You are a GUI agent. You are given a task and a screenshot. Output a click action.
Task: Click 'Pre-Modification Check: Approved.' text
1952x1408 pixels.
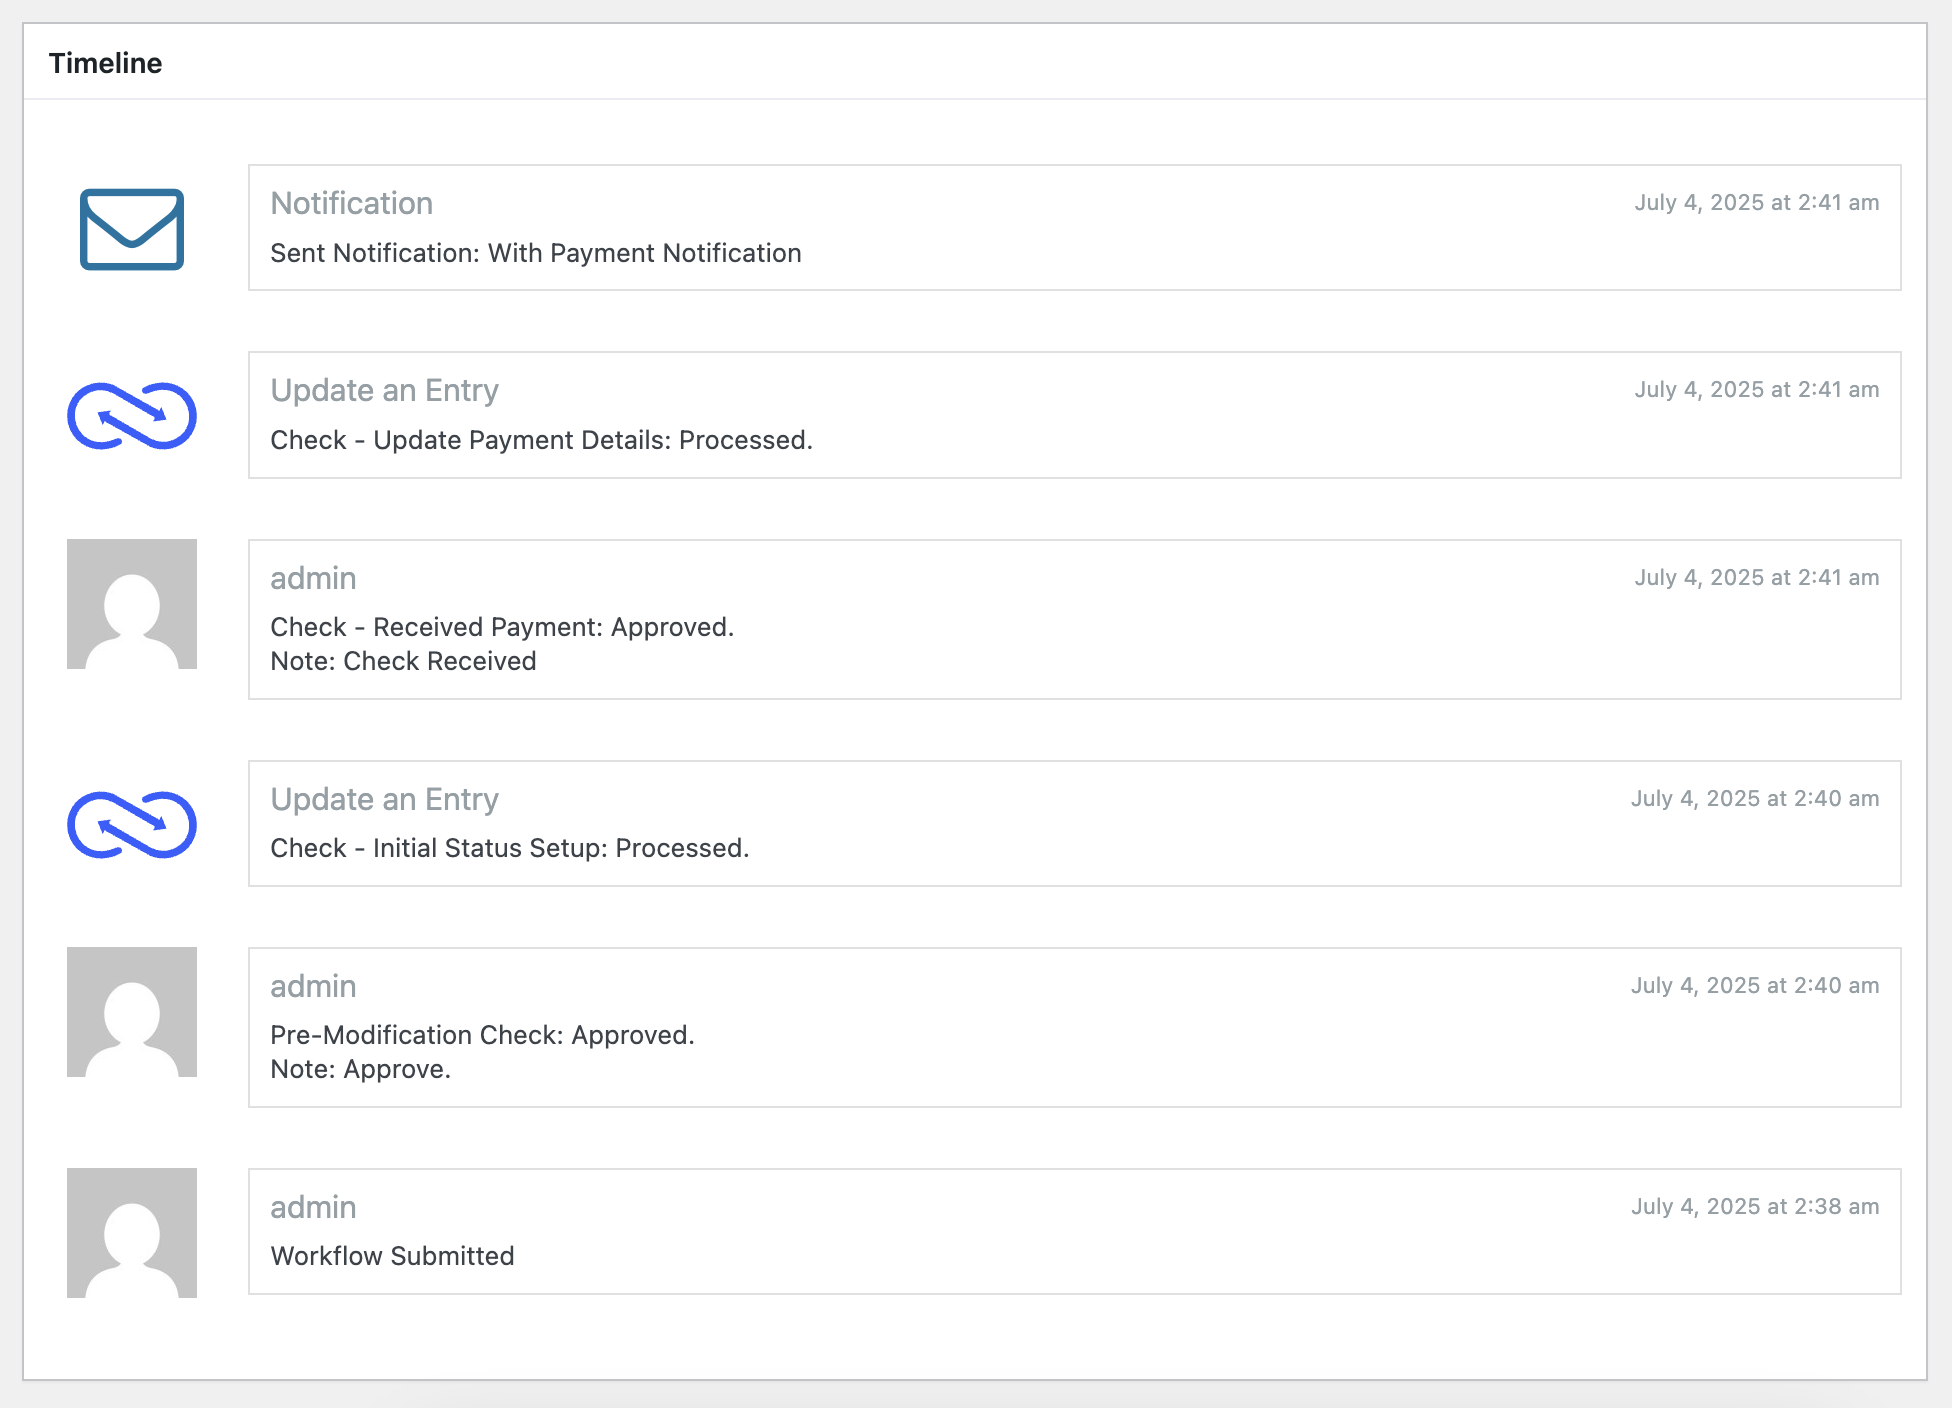(x=482, y=1035)
